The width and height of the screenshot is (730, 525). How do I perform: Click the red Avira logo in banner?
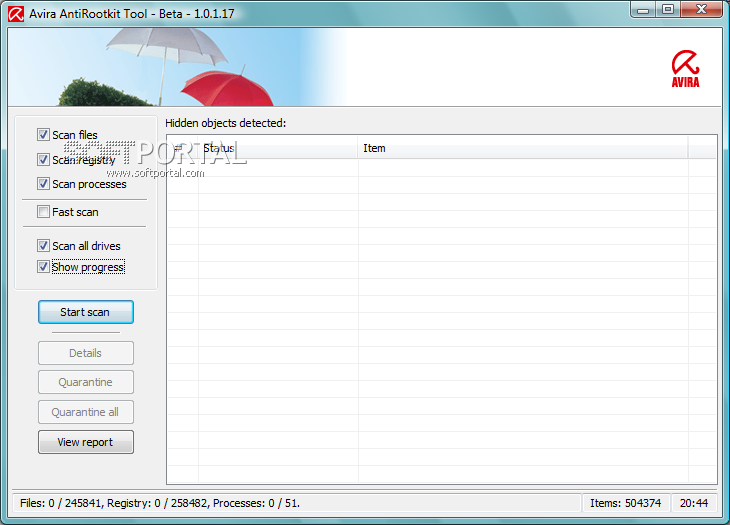[x=685, y=68]
